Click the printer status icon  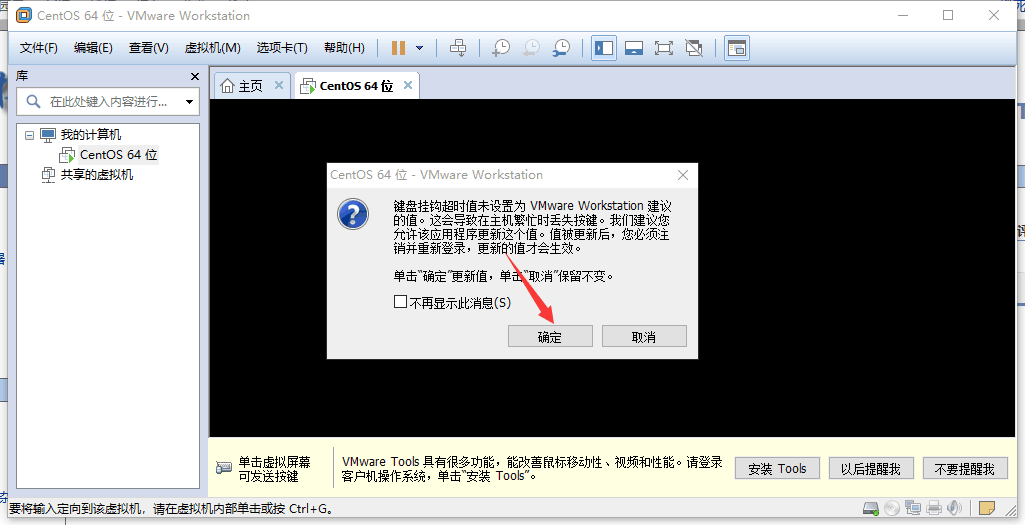tap(934, 508)
